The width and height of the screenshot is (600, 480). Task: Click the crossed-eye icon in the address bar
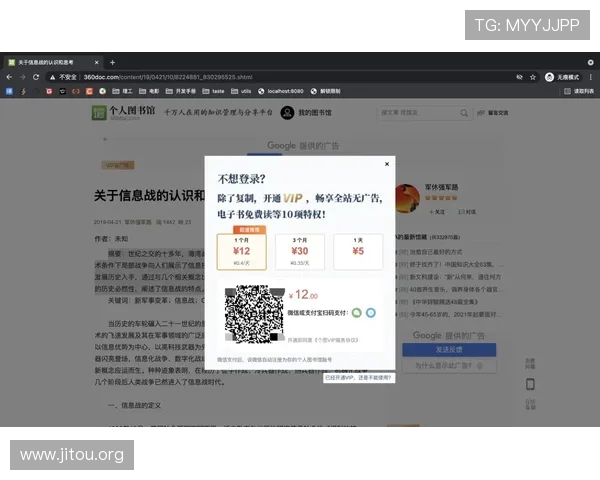pyautogui.click(x=519, y=77)
